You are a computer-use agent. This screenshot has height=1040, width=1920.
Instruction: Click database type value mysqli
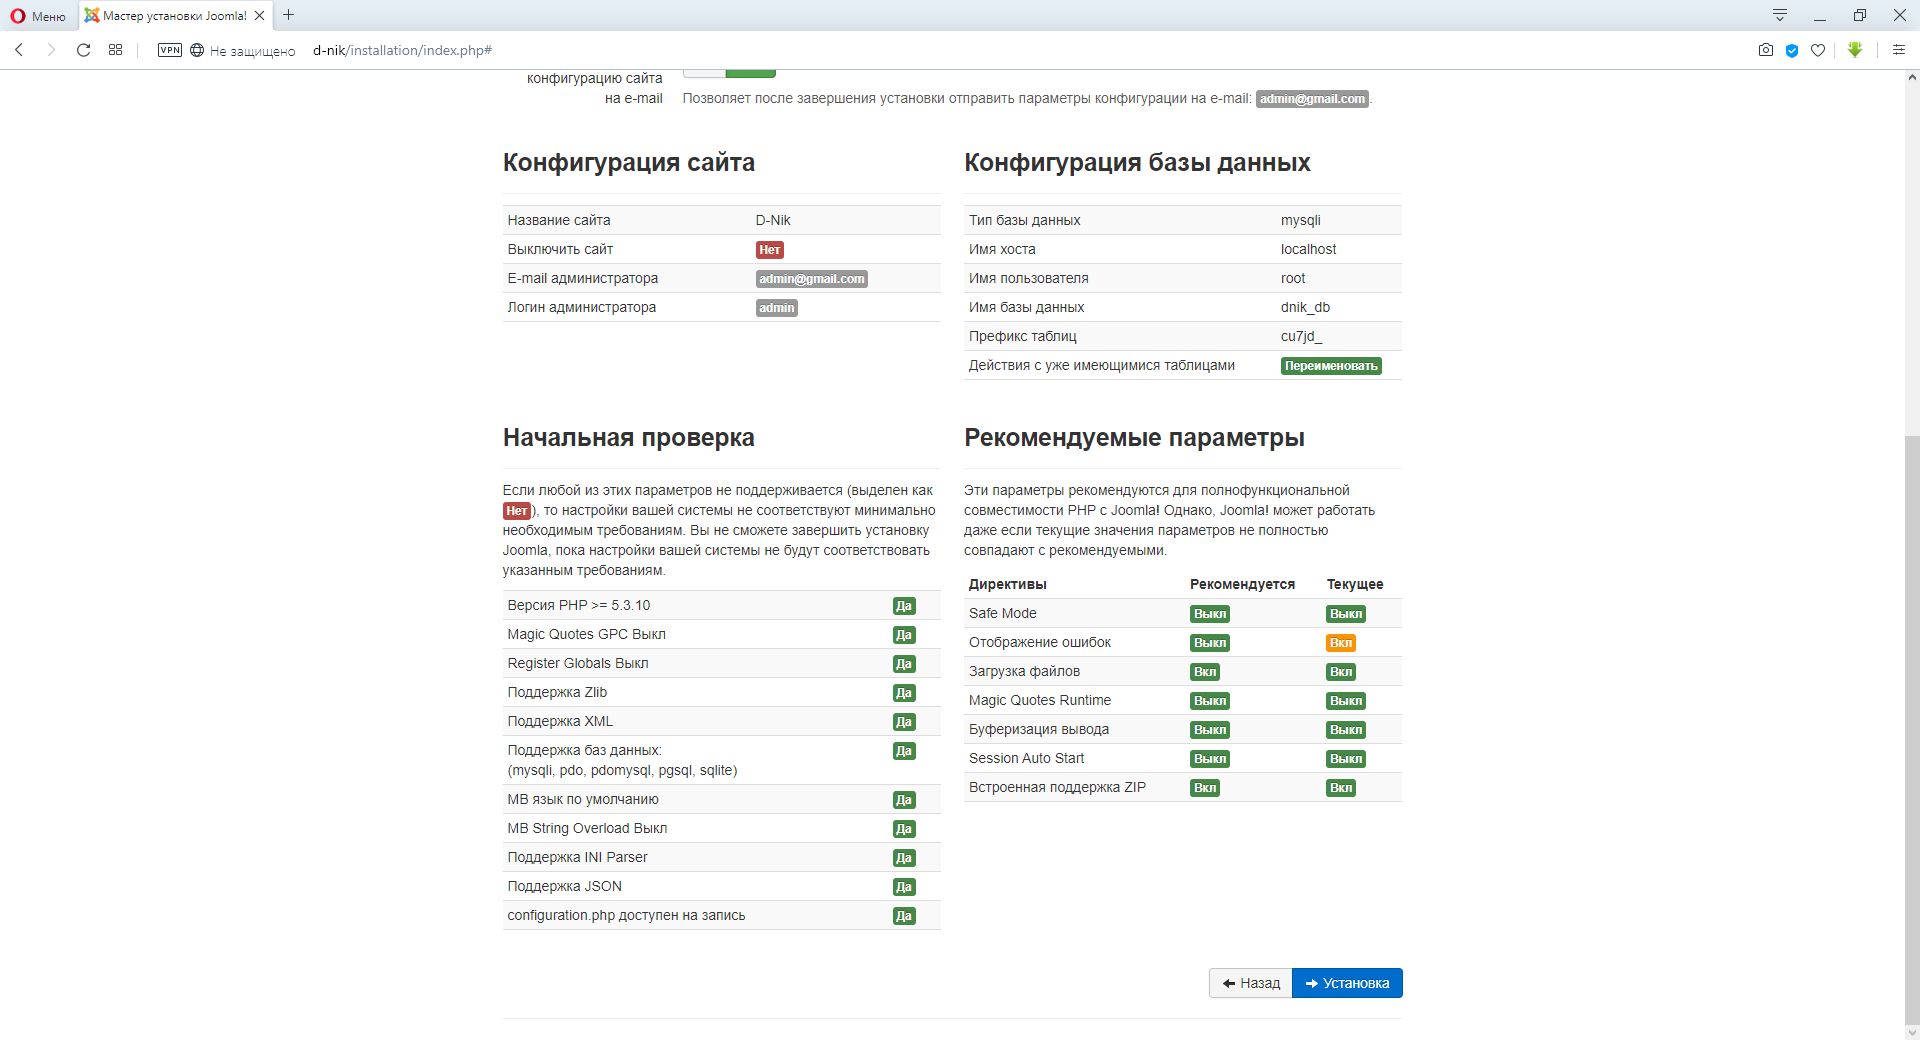[x=1301, y=220]
